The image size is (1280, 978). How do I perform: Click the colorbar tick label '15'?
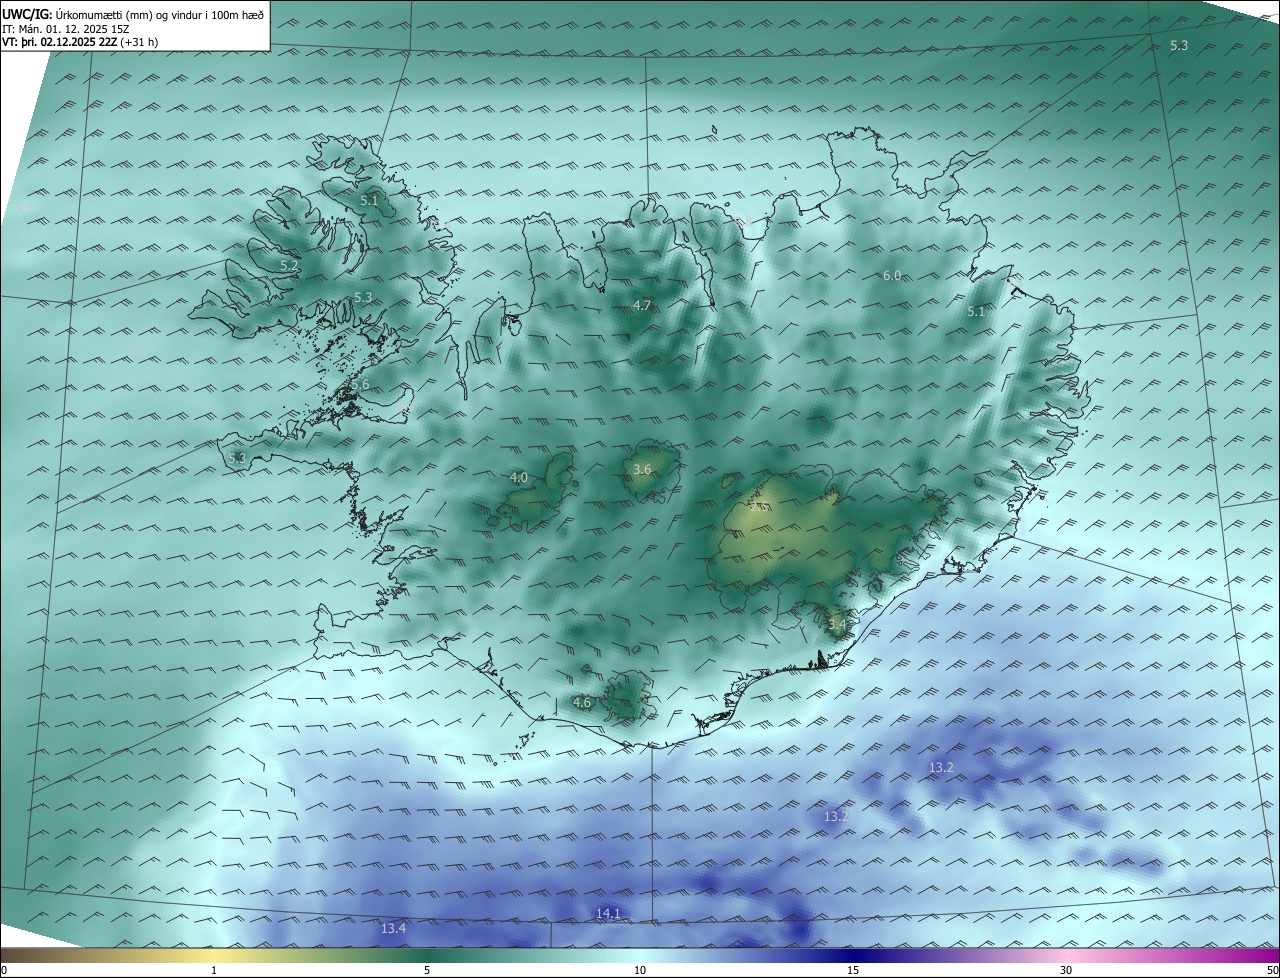[x=853, y=970]
